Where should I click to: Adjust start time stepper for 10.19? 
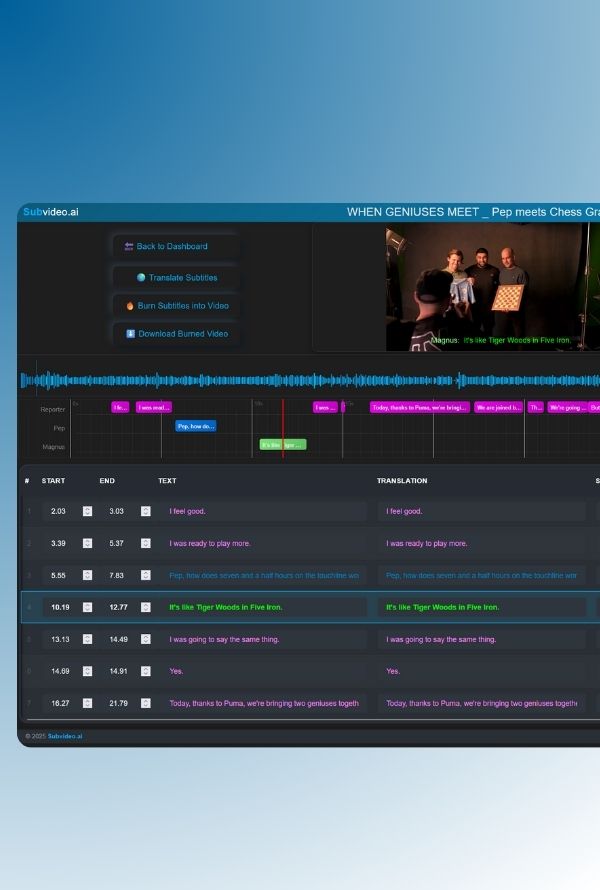(x=87, y=607)
